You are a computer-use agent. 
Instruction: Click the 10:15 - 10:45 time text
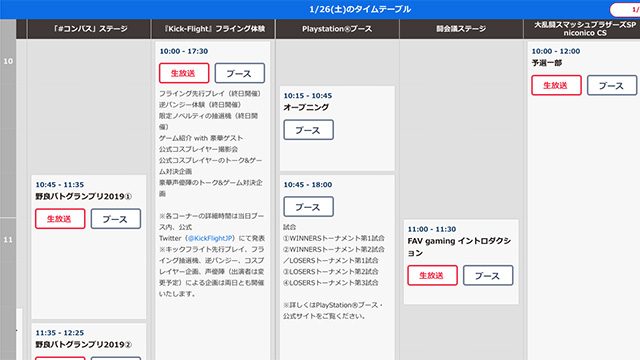click(308, 96)
